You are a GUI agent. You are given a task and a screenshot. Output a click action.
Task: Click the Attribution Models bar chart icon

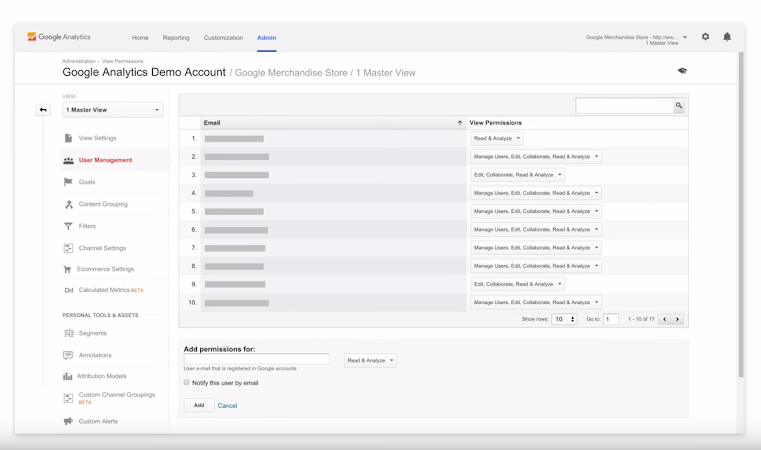pos(67,376)
